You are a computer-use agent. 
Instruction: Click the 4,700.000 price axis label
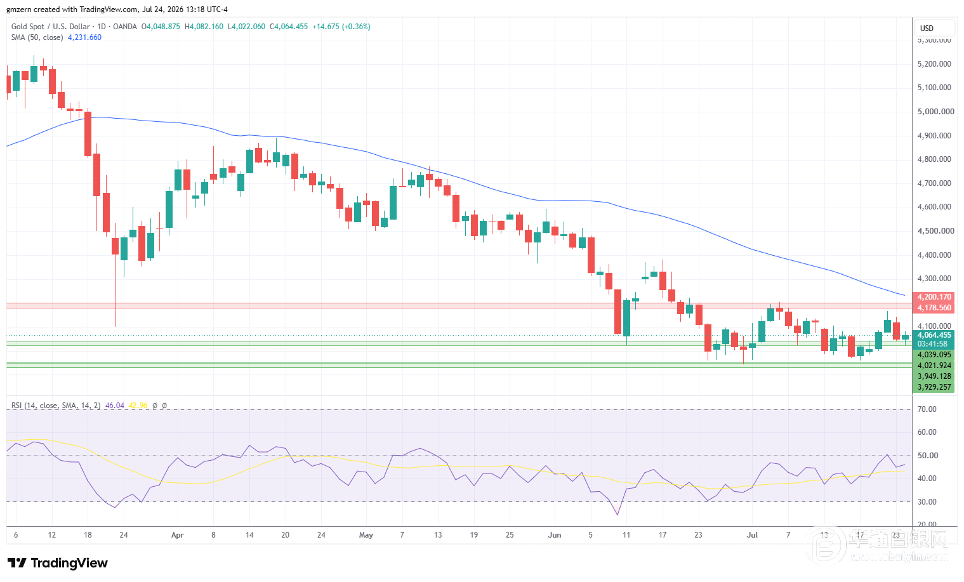[935, 183]
